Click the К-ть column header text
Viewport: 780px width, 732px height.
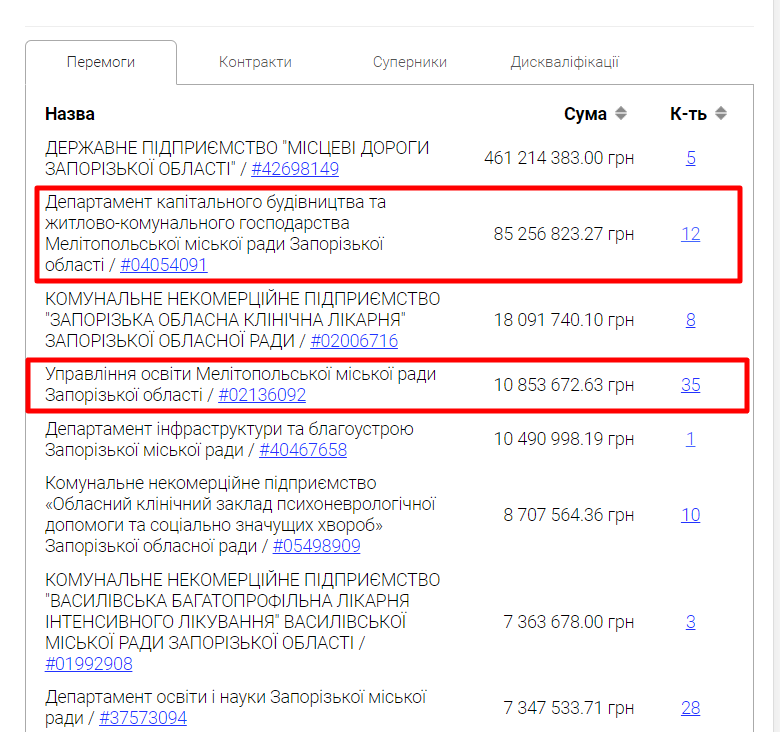(x=688, y=114)
